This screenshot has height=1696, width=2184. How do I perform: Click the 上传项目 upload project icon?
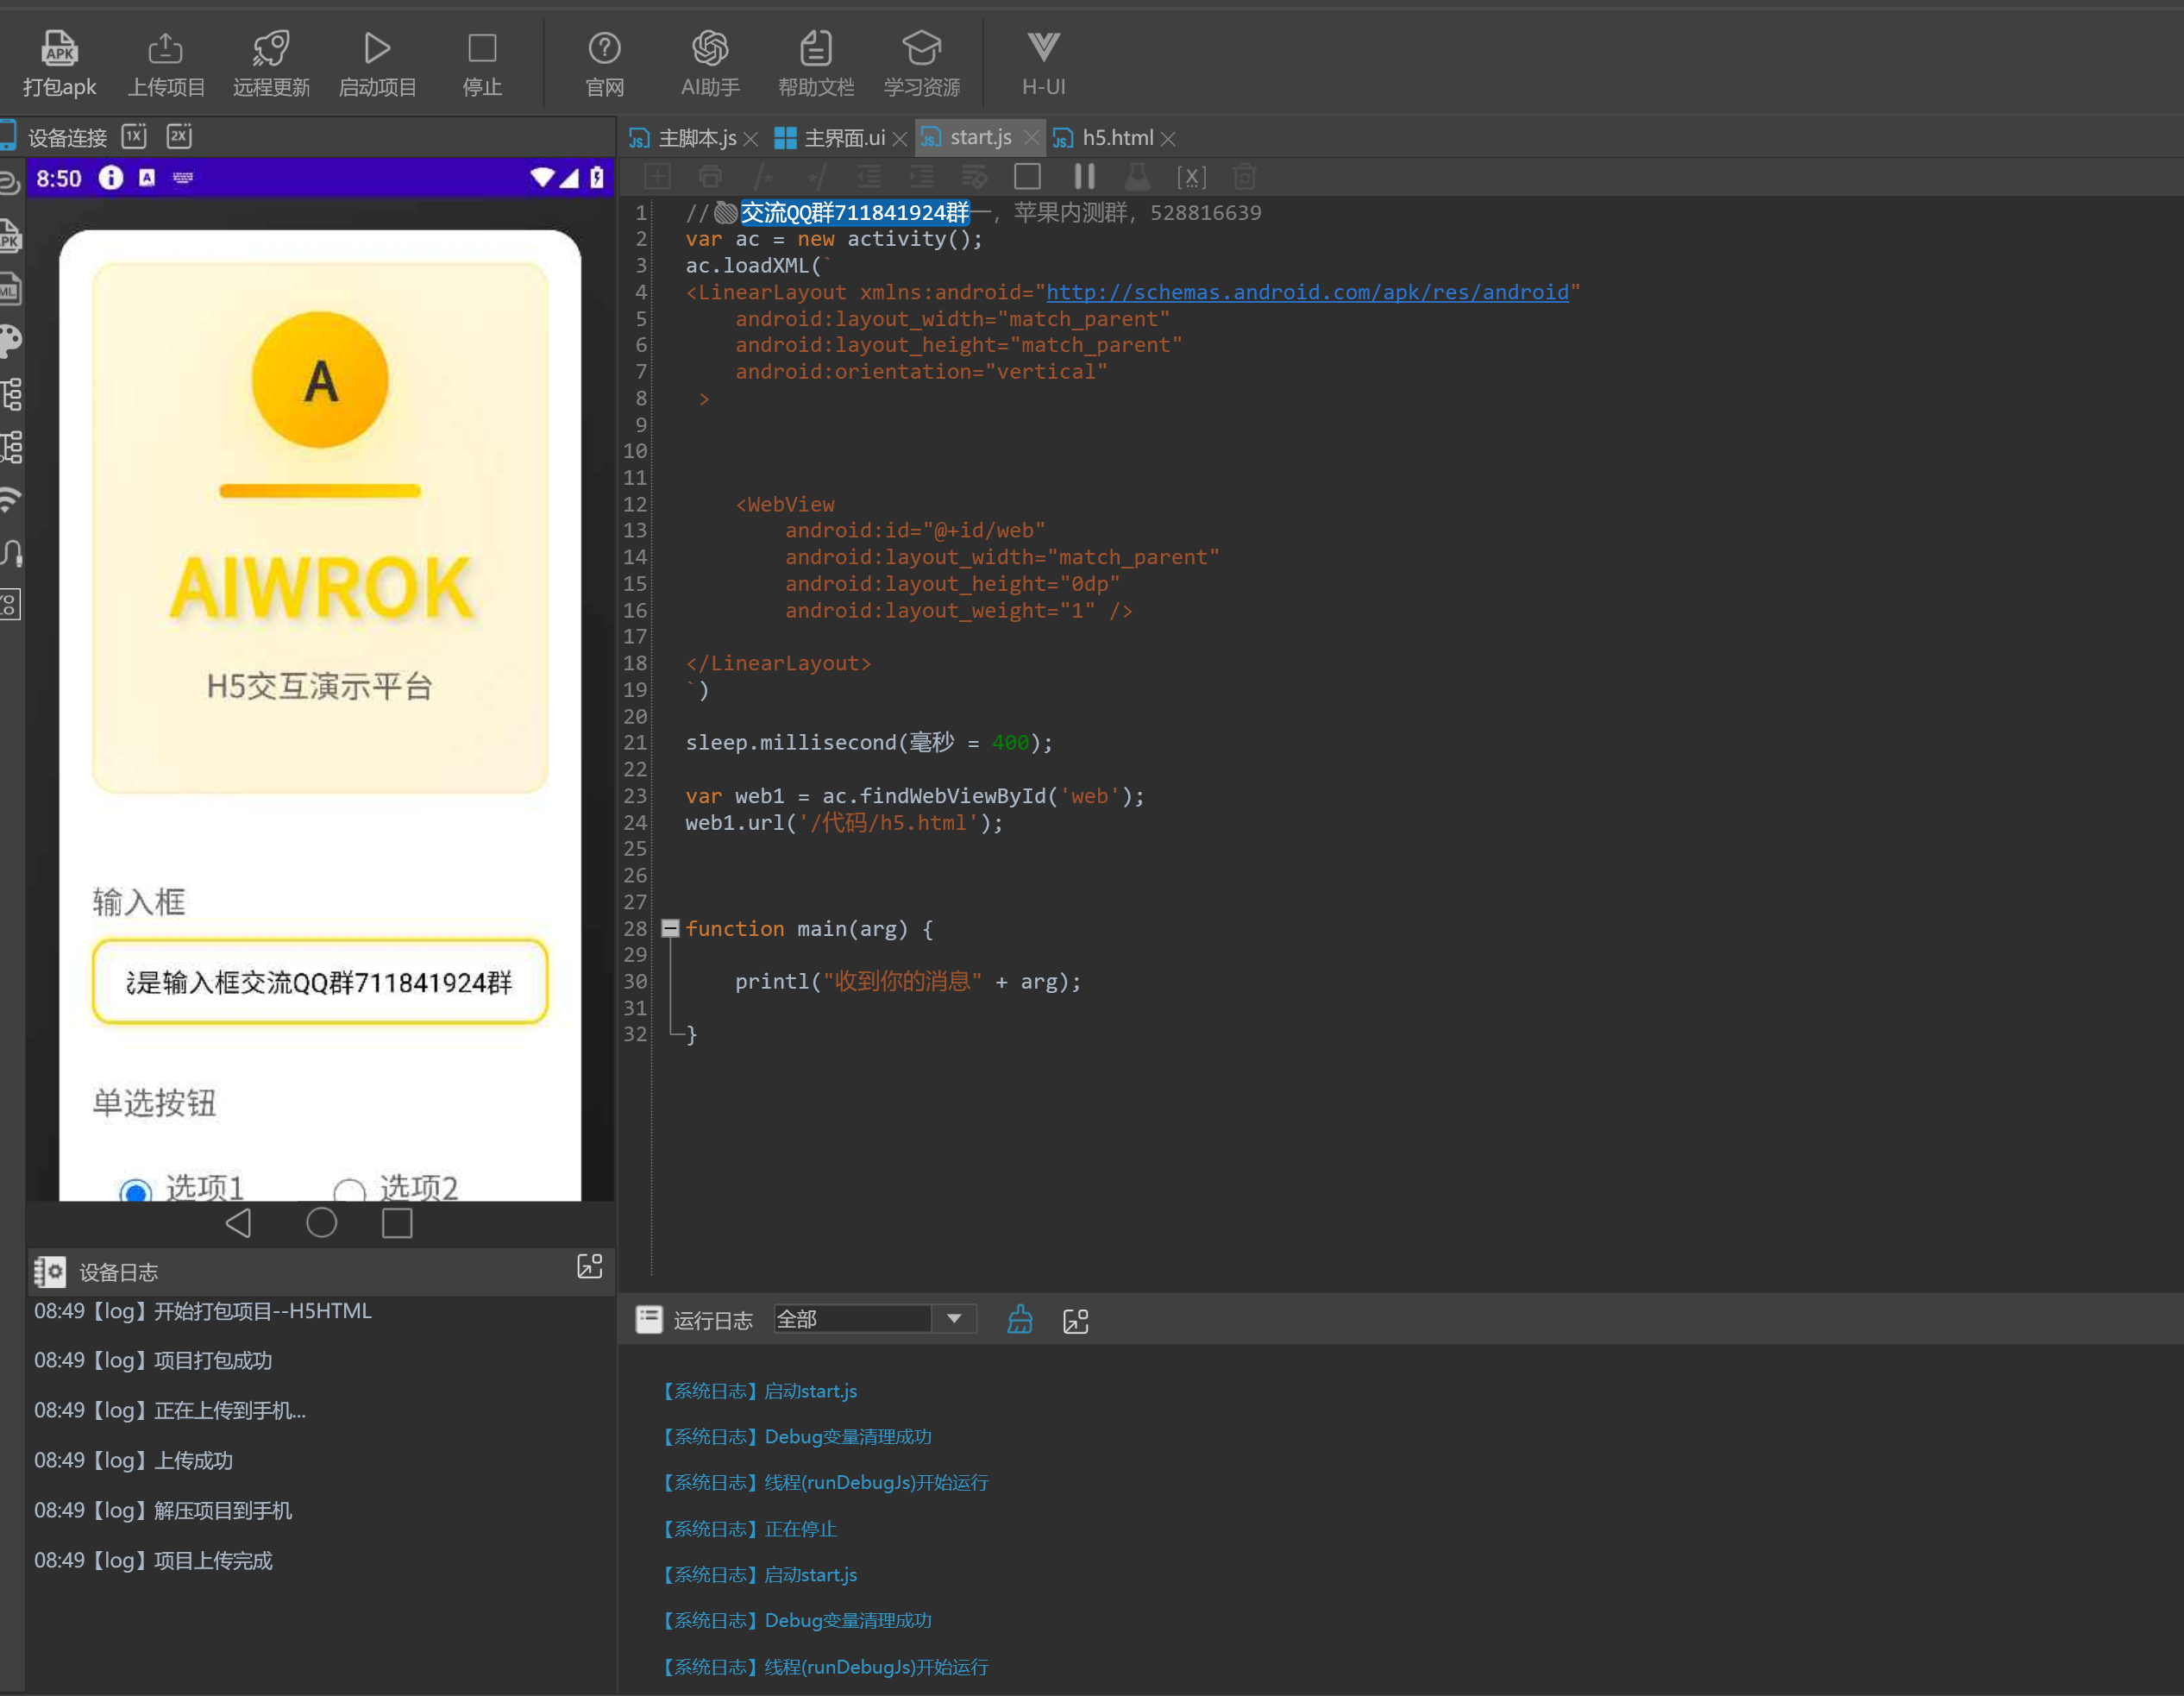coord(165,63)
